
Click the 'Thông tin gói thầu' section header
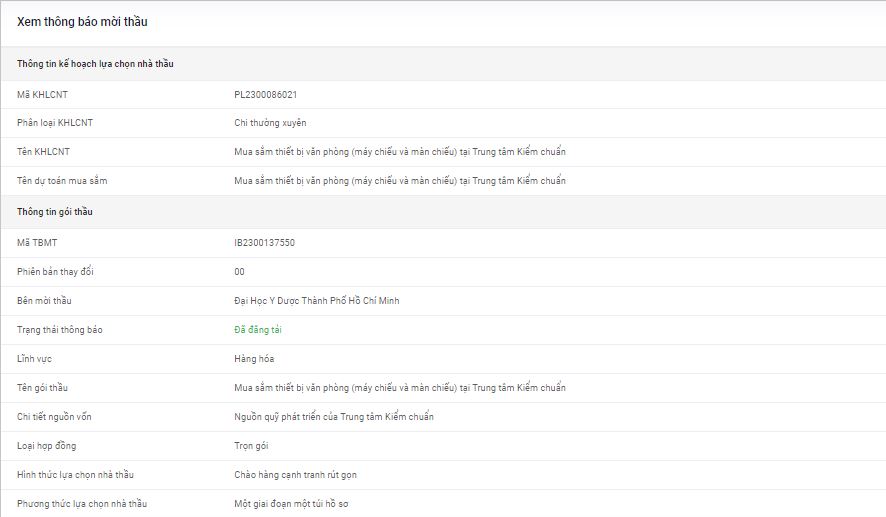coord(55,212)
